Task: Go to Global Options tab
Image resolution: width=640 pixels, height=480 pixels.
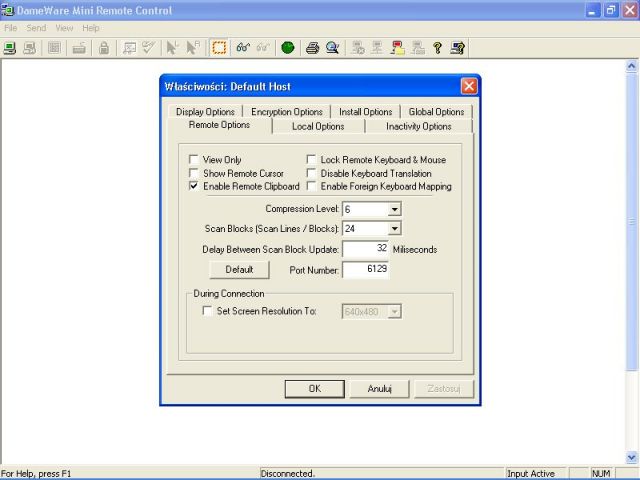Action: [436, 111]
